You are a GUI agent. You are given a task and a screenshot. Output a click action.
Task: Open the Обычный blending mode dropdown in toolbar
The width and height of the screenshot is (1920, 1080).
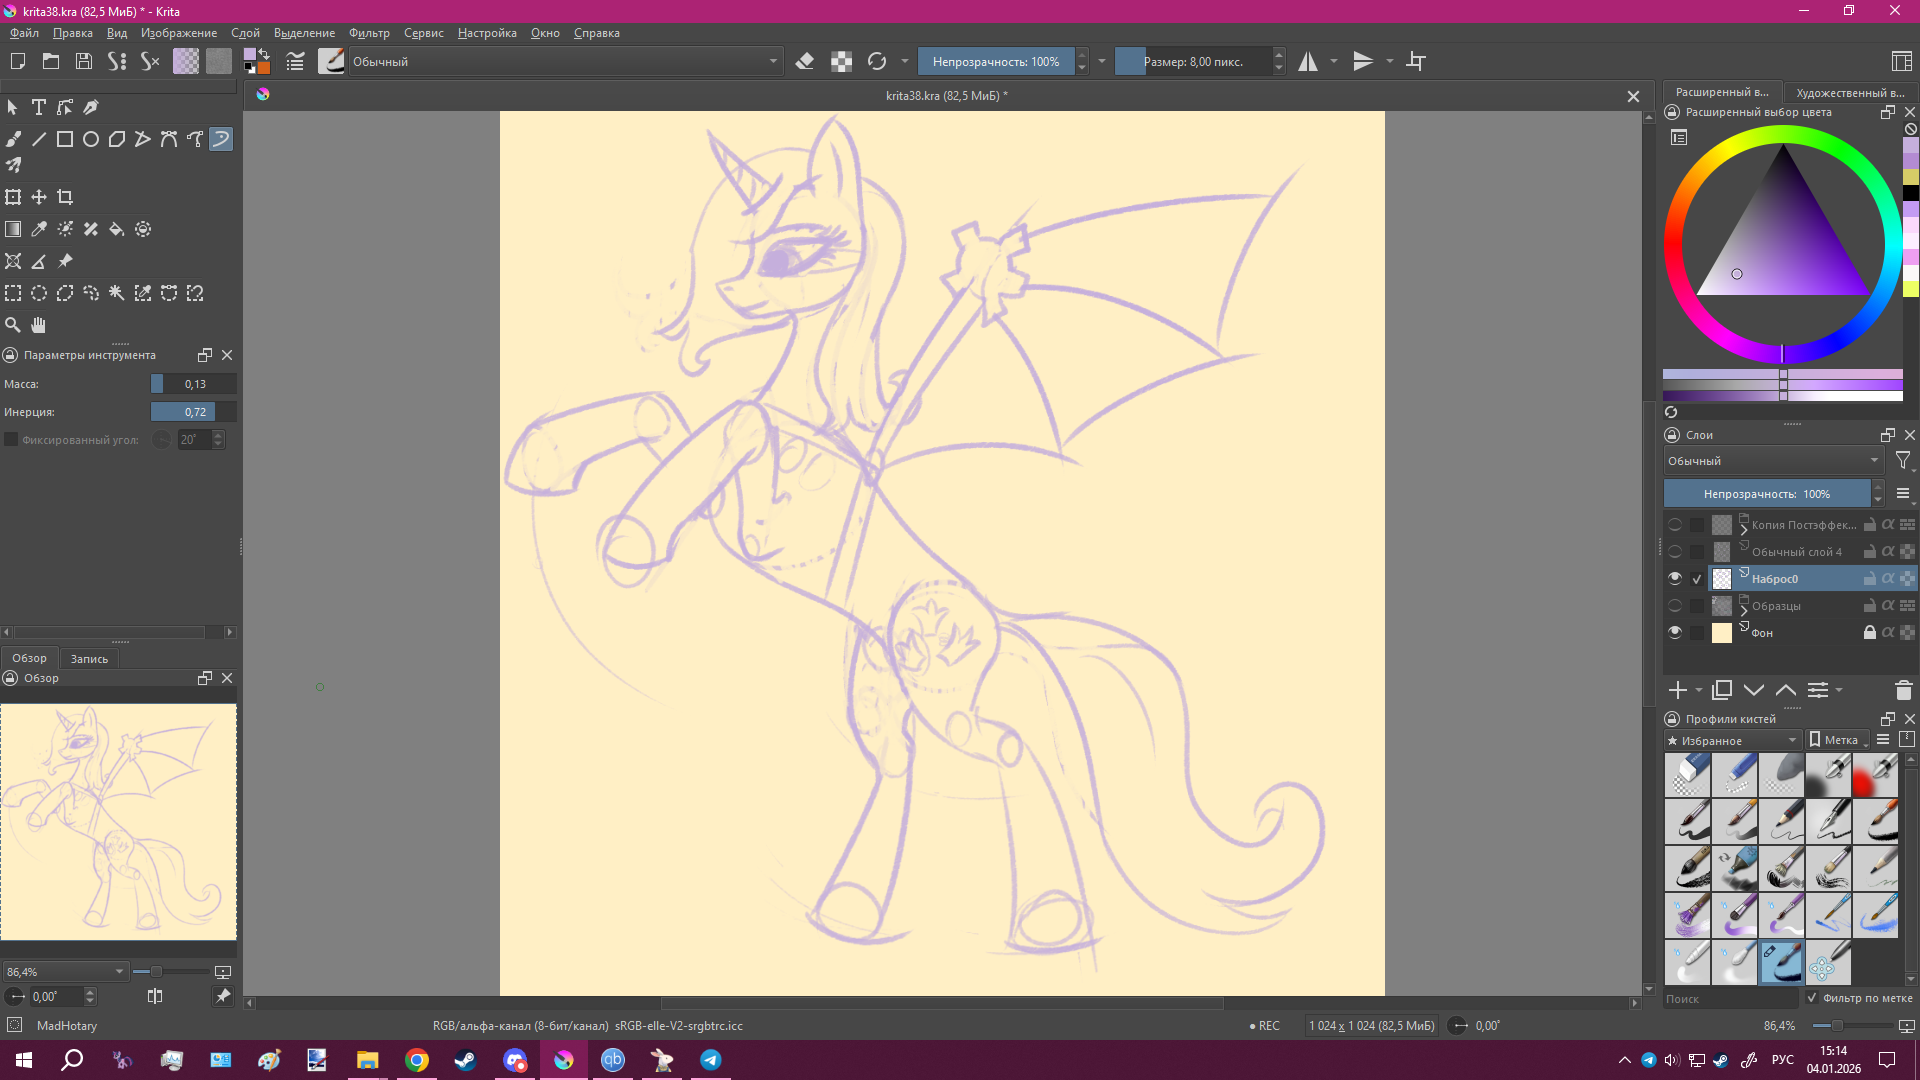(x=565, y=61)
